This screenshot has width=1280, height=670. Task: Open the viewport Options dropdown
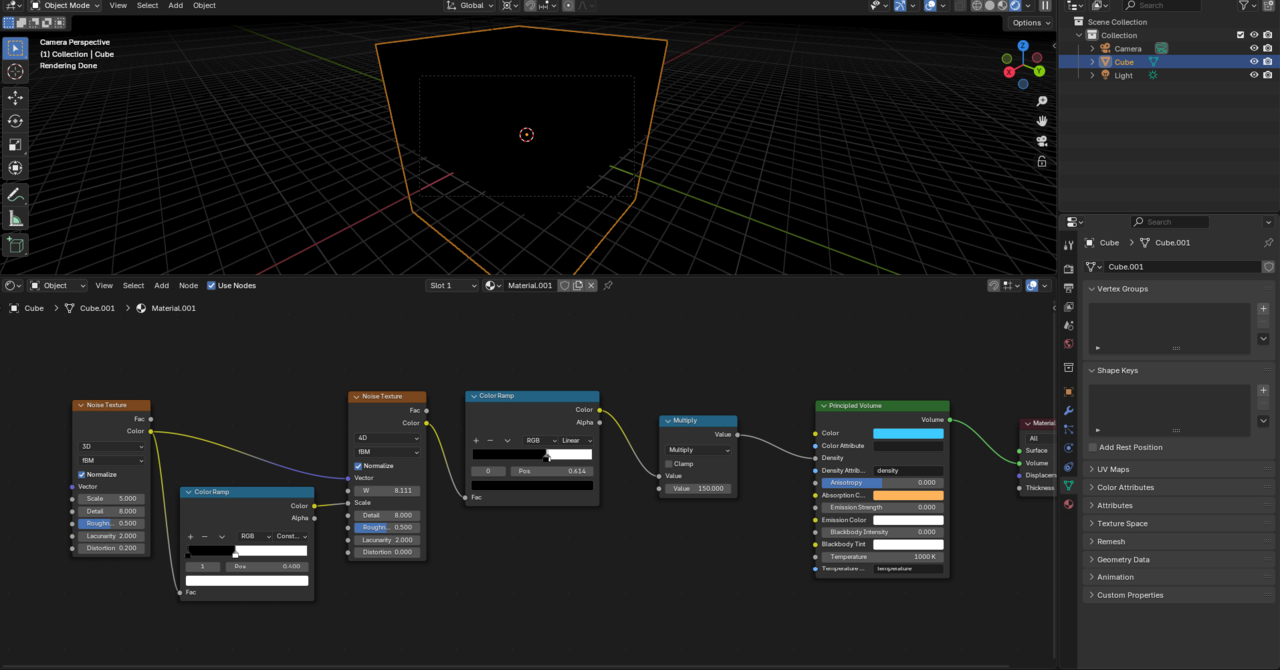(1030, 22)
